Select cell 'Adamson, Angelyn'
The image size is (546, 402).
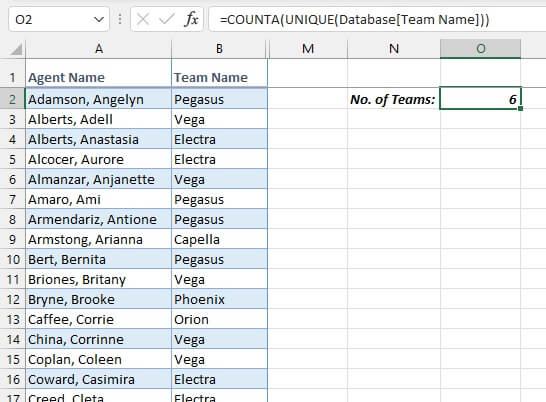[x=99, y=99]
